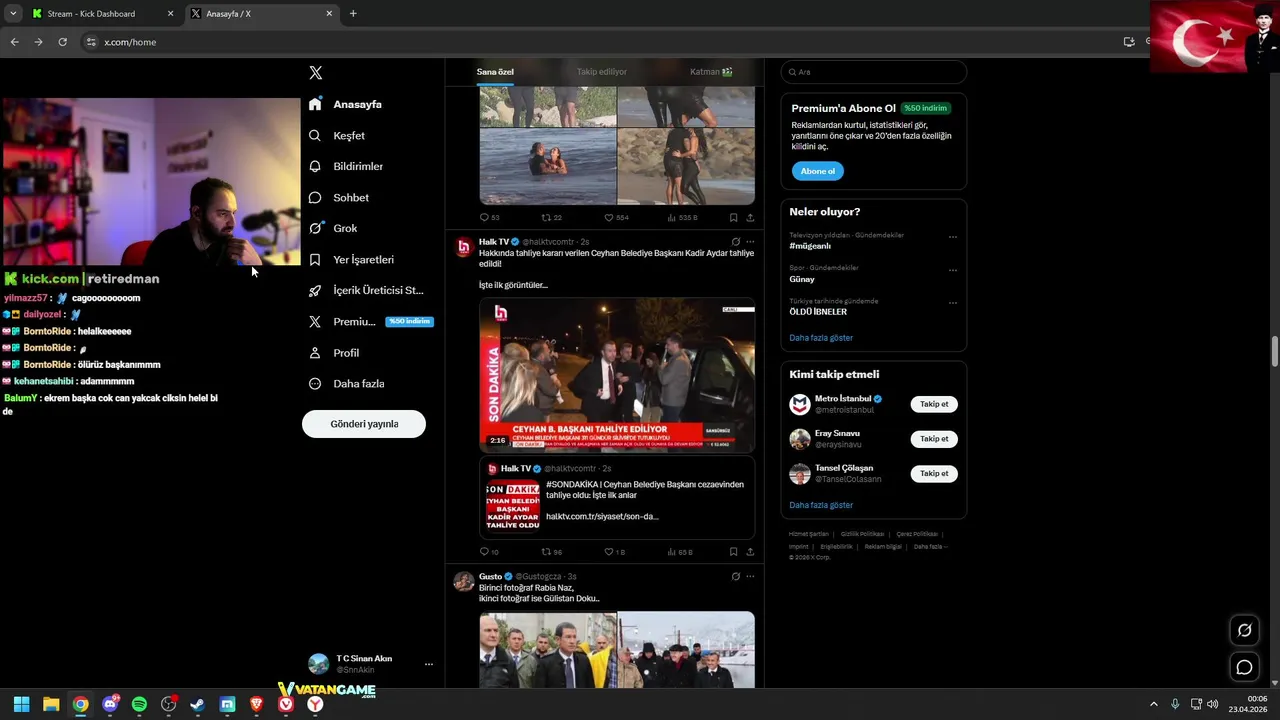Open more options for the Halk TV post

pyautogui.click(x=750, y=242)
